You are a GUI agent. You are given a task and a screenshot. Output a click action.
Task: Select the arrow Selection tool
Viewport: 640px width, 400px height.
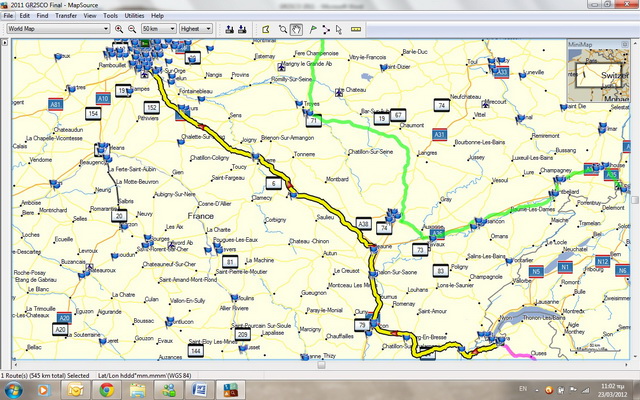[x=340, y=29]
